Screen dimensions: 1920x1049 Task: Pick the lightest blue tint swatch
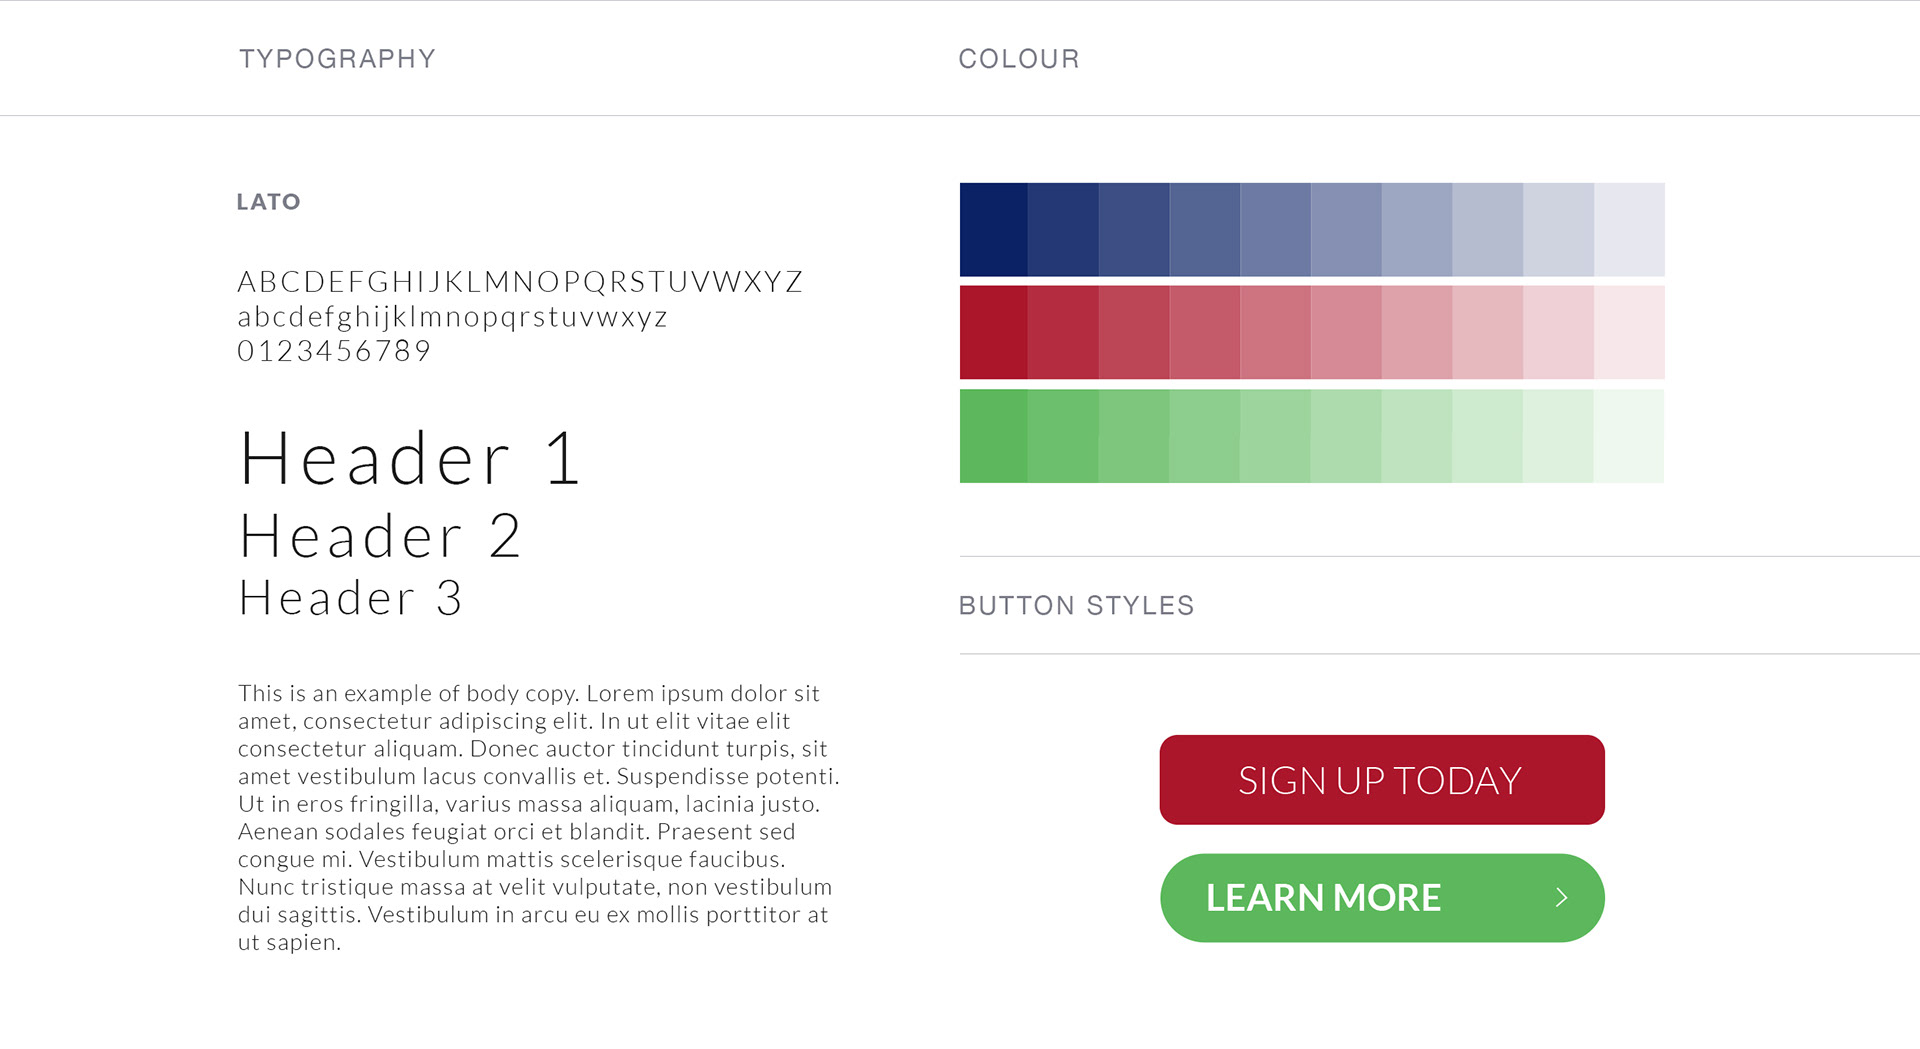(x=1629, y=229)
